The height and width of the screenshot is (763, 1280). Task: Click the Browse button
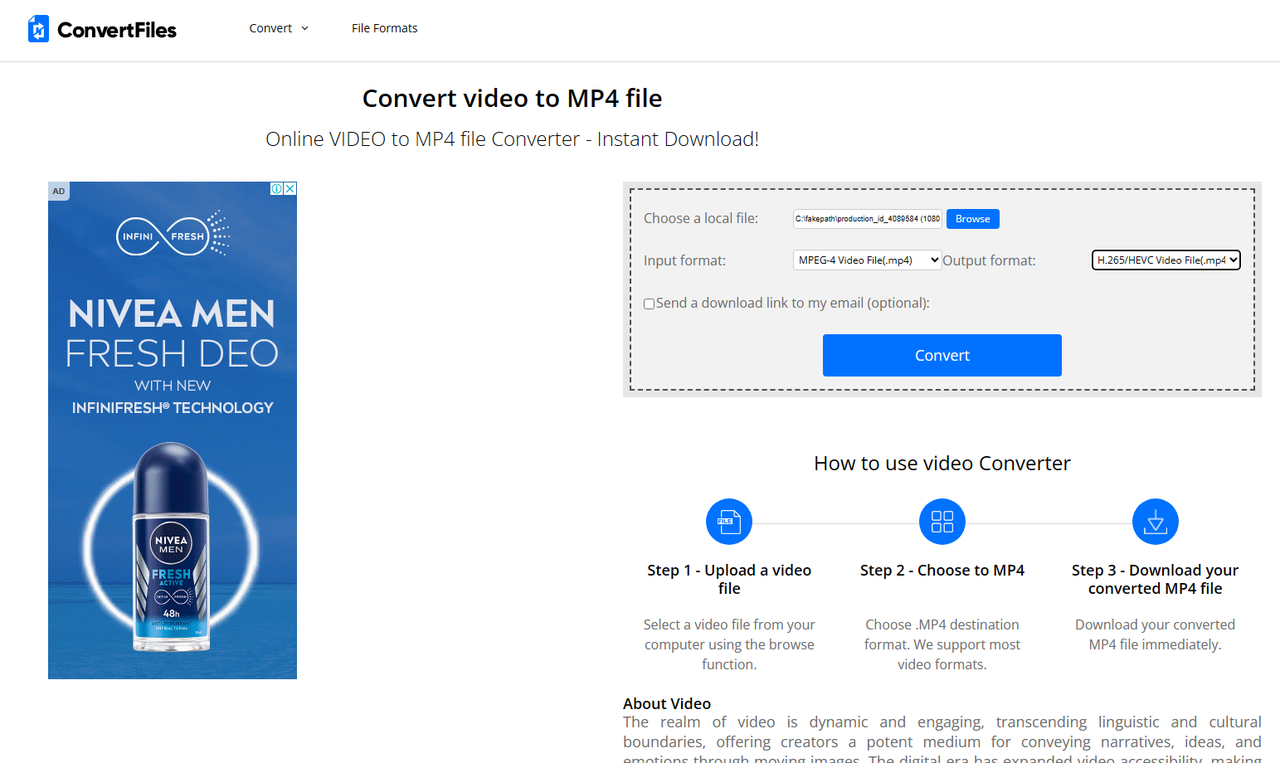pos(972,218)
